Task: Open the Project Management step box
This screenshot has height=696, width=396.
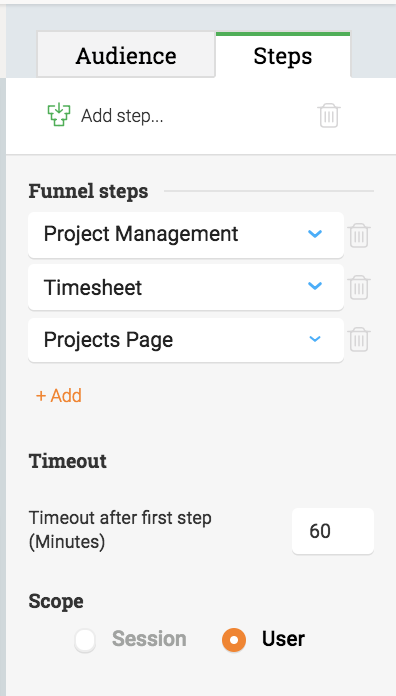Action: [186, 235]
